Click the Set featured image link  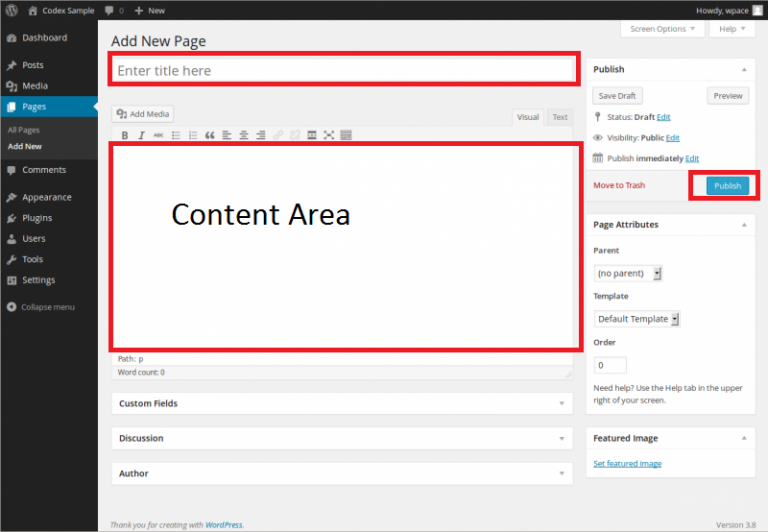[627, 464]
